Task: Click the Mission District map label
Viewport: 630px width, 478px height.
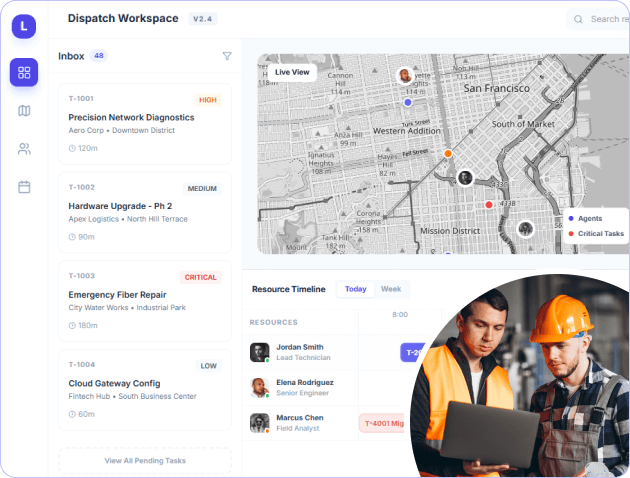Action: click(450, 231)
